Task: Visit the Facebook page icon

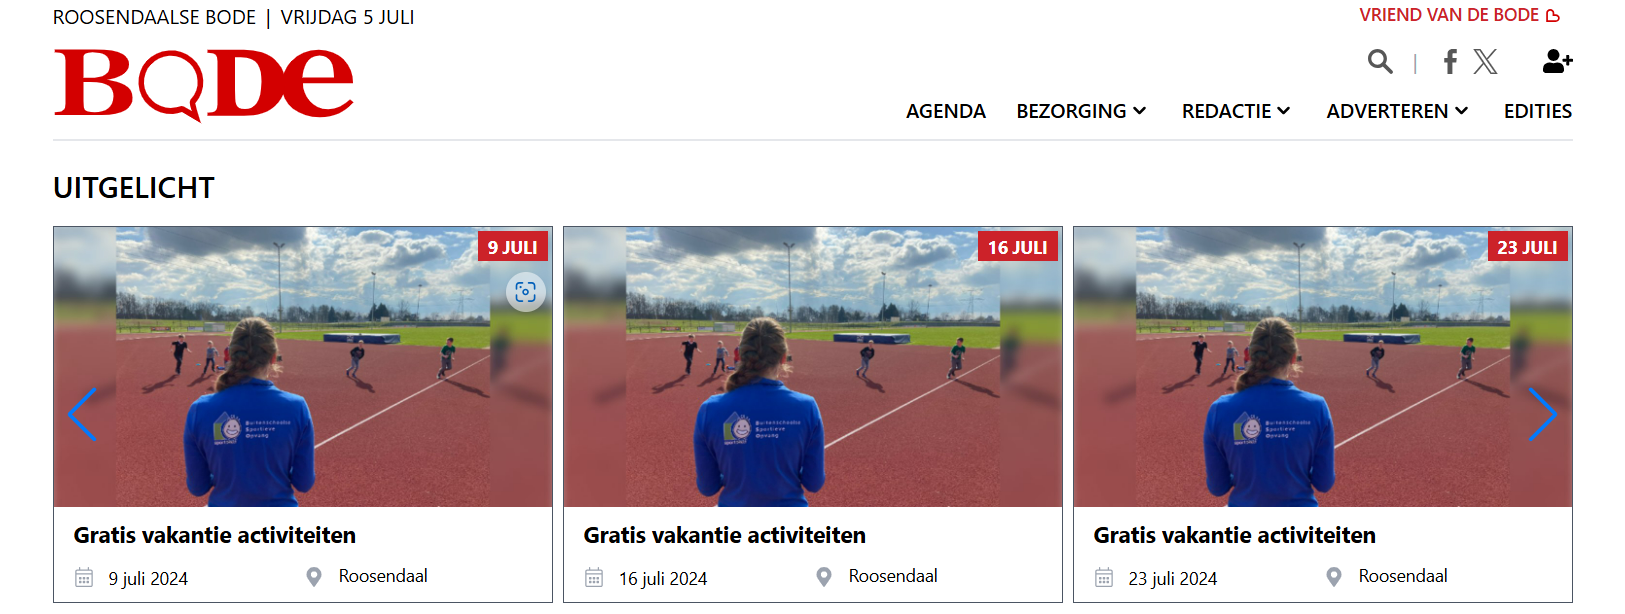Action: click(1450, 62)
